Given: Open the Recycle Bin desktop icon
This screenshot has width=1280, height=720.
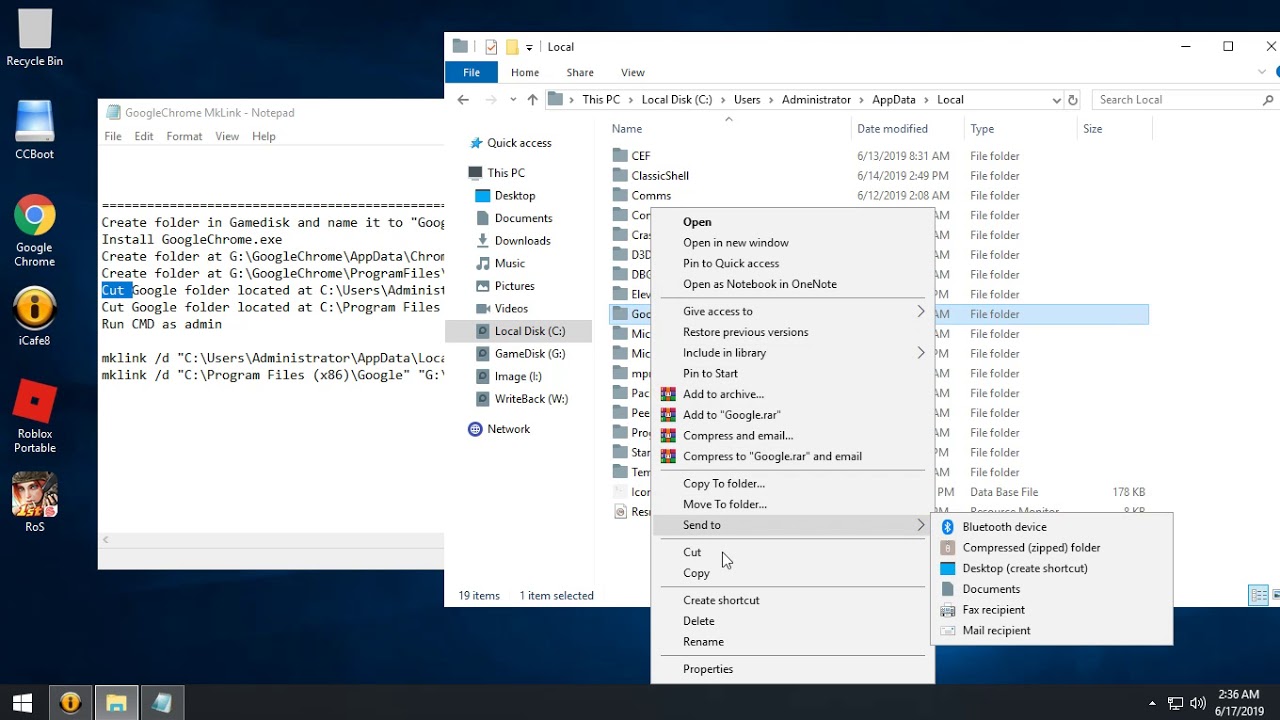Looking at the screenshot, I should (x=34, y=38).
